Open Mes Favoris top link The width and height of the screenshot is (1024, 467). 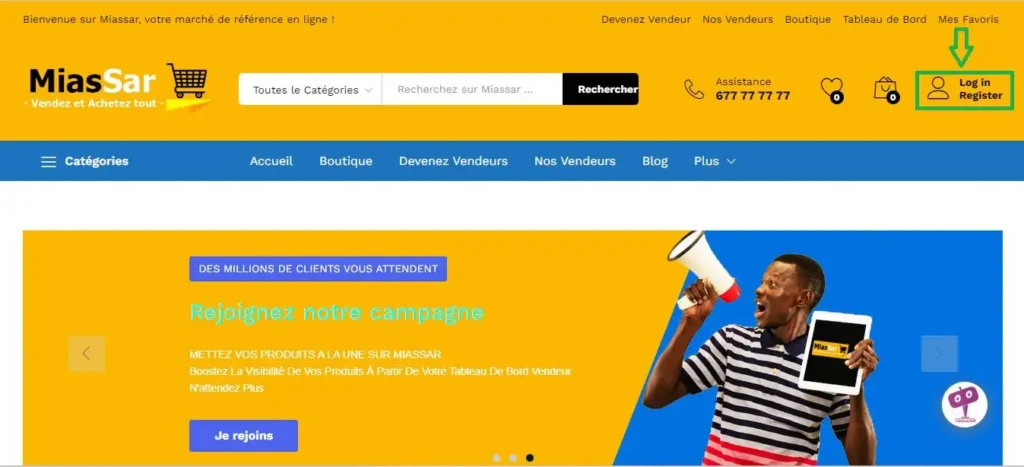[968, 20]
